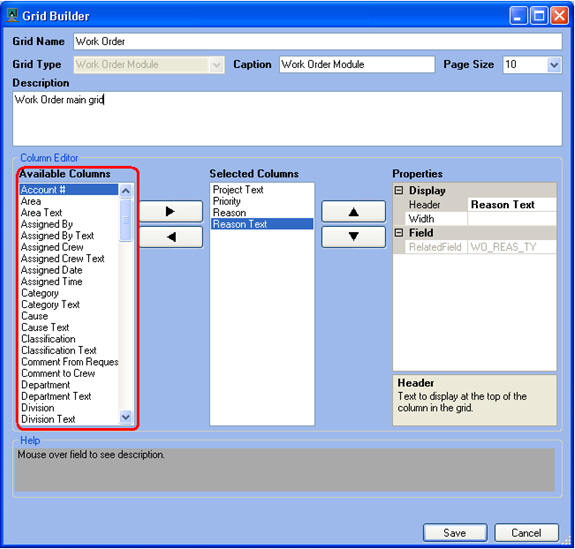The width and height of the screenshot is (575, 549).
Task: Click the Cancel button
Action: [x=526, y=532]
